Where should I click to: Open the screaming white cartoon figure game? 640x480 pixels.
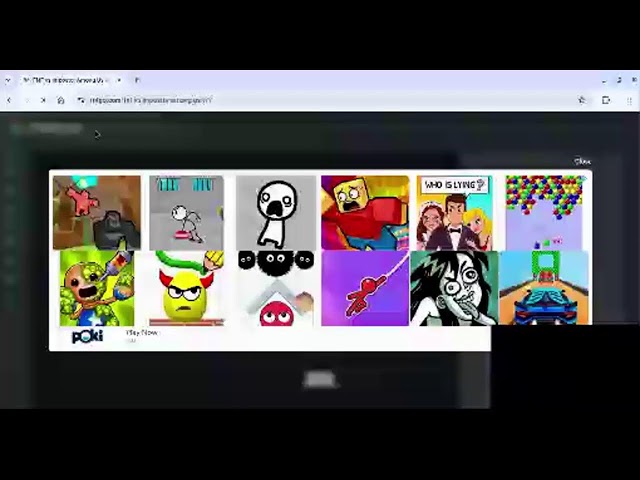[x=276, y=213]
